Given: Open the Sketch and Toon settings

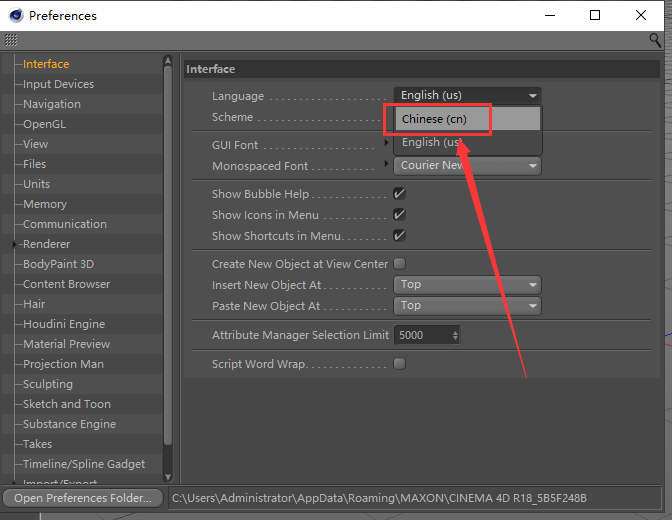Looking at the screenshot, I should coord(67,404).
